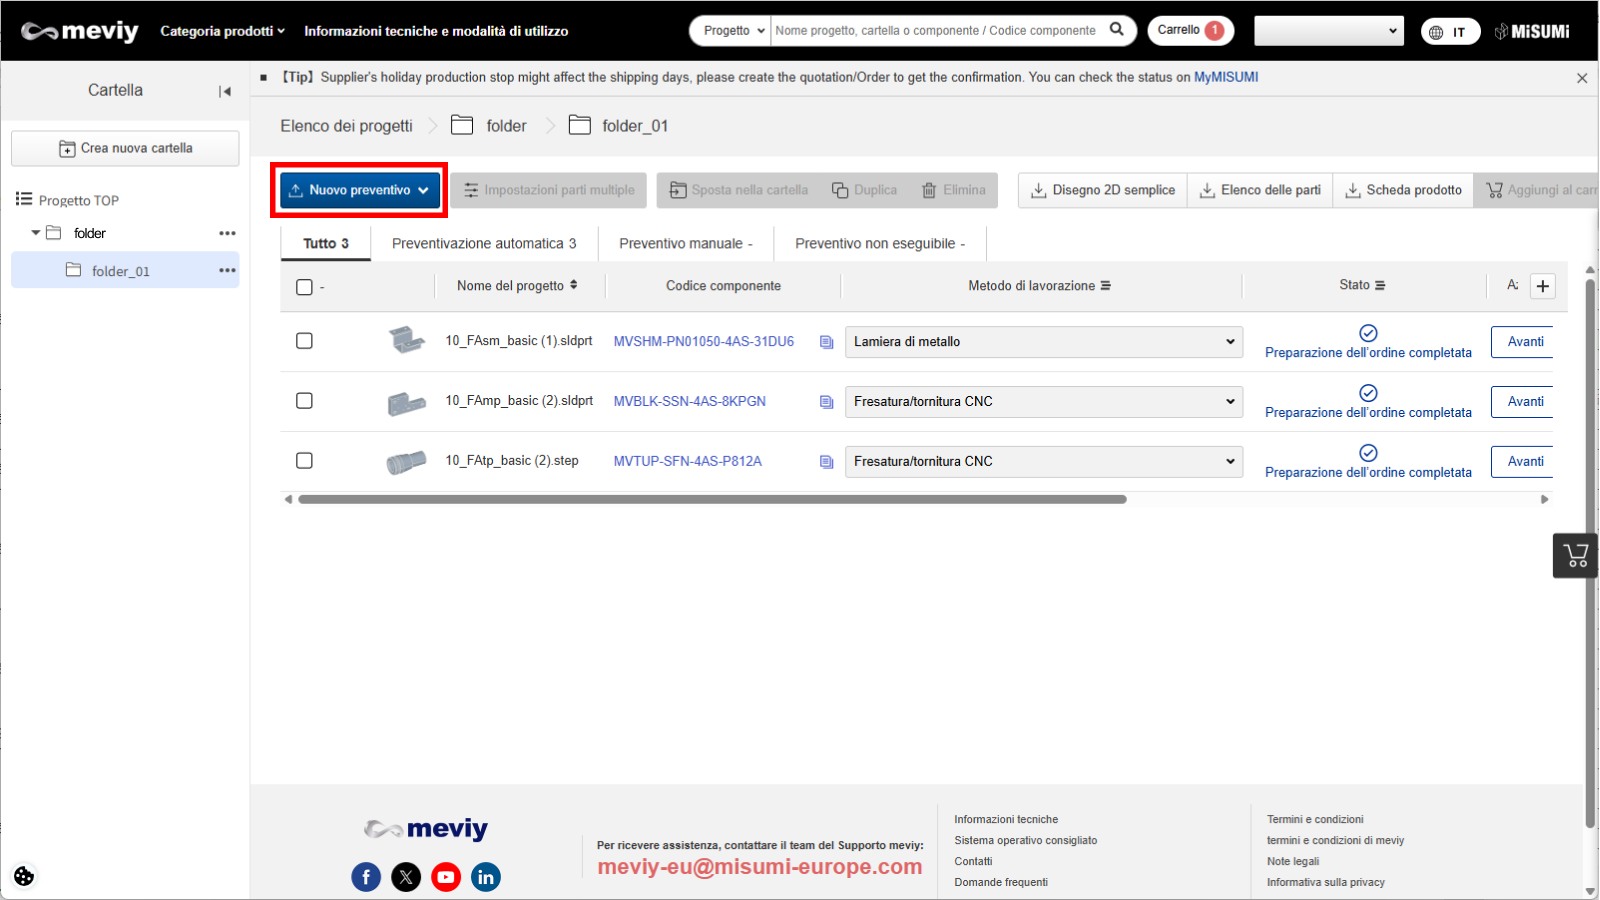Open the MyMISUMI link in tip banner

tap(1225, 77)
